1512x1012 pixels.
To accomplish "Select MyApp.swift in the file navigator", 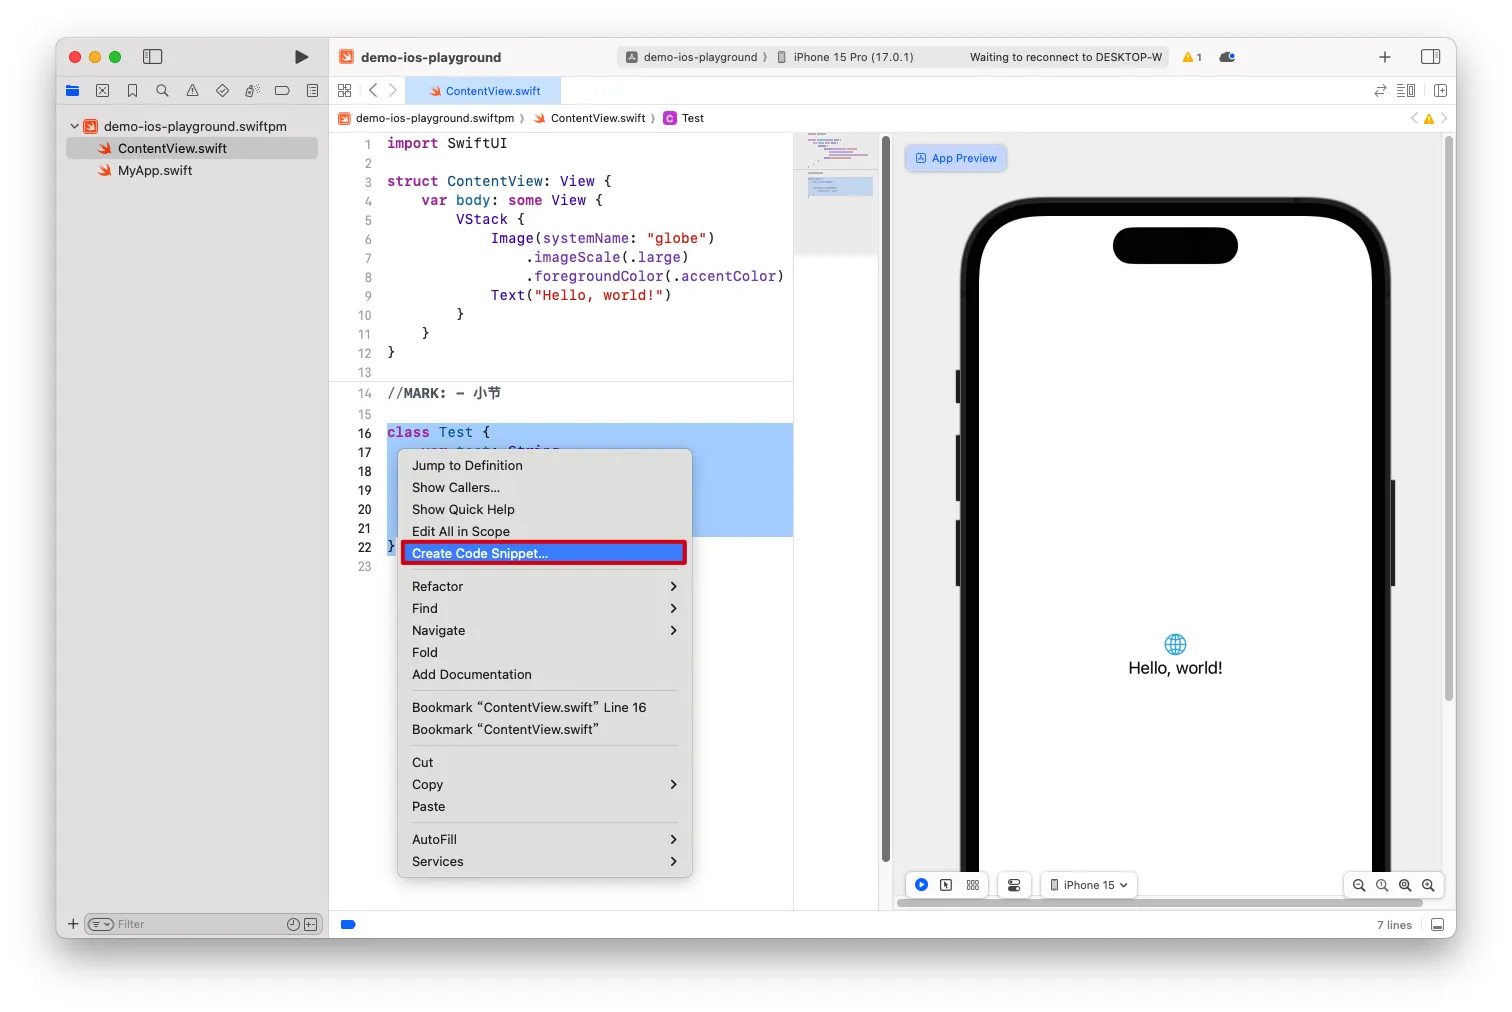I will click(x=155, y=171).
